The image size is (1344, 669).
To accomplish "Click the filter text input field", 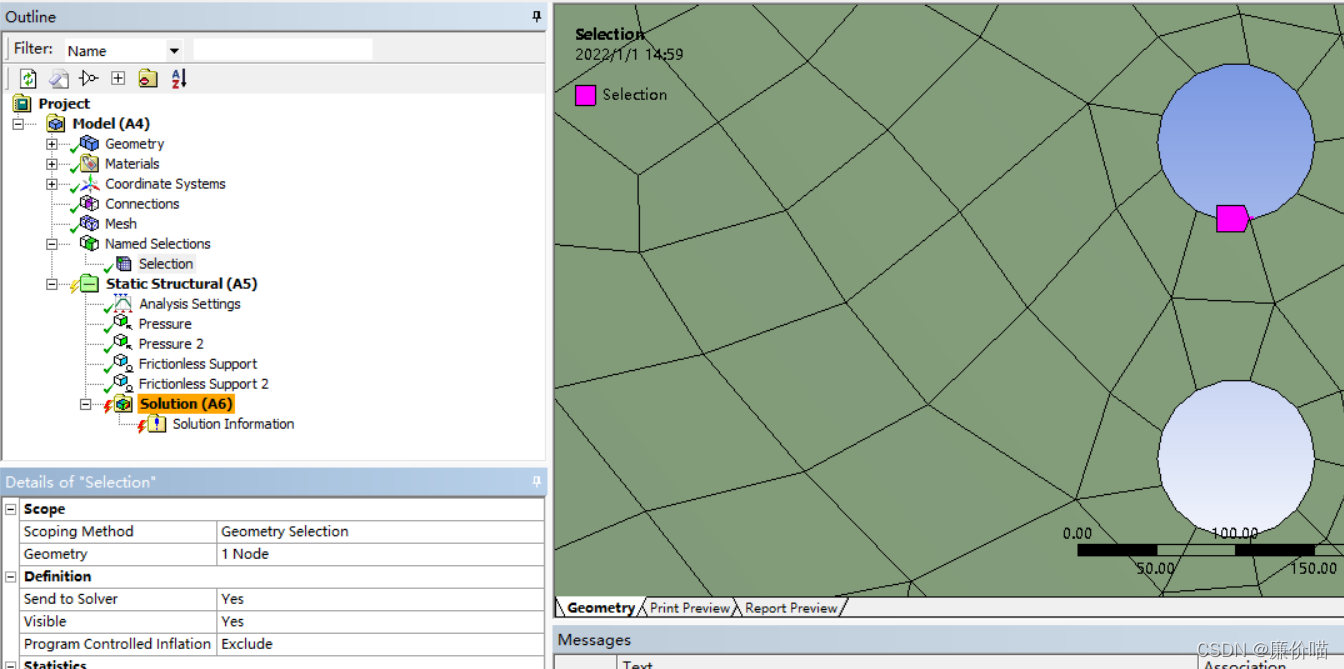I will (x=283, y=50).
